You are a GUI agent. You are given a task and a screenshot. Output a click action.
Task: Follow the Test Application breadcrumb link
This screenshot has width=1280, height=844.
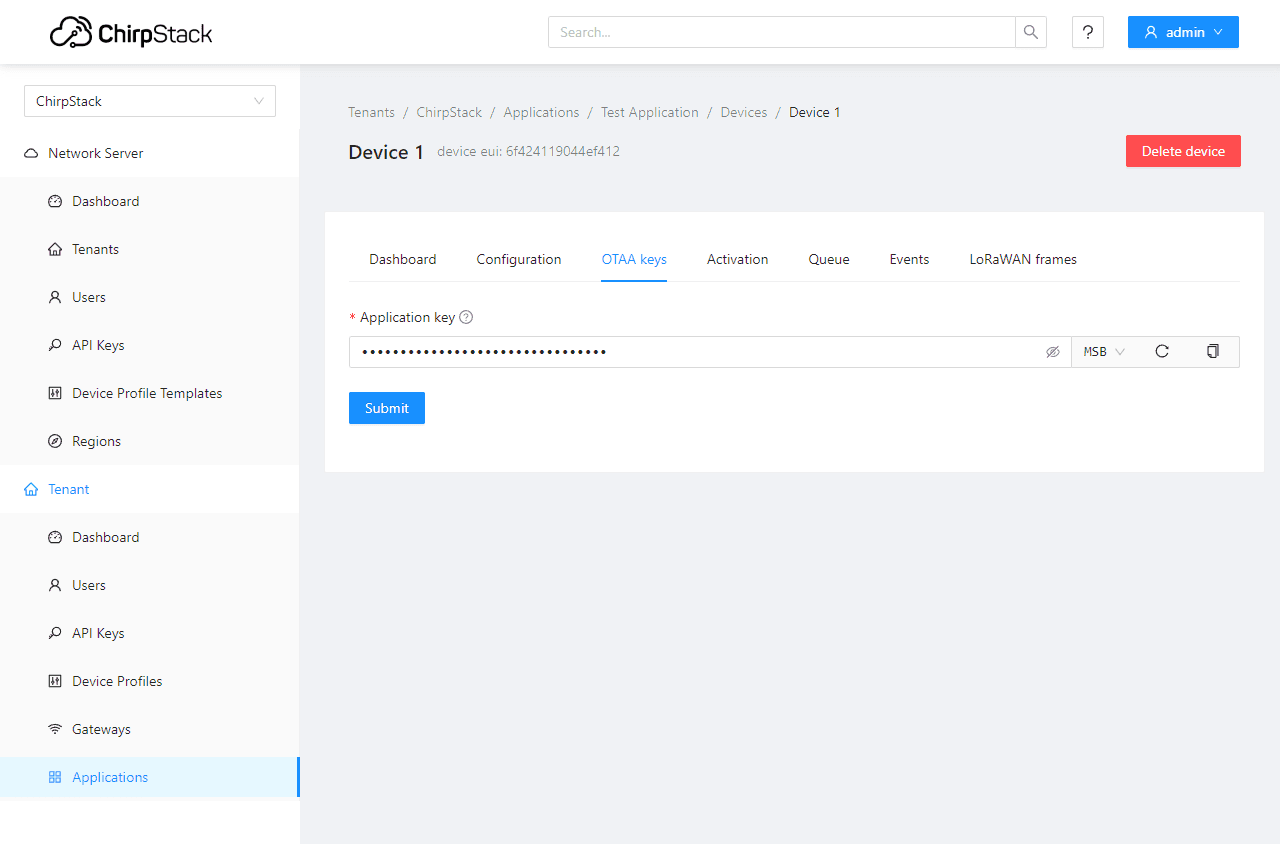tap(650, 112)
